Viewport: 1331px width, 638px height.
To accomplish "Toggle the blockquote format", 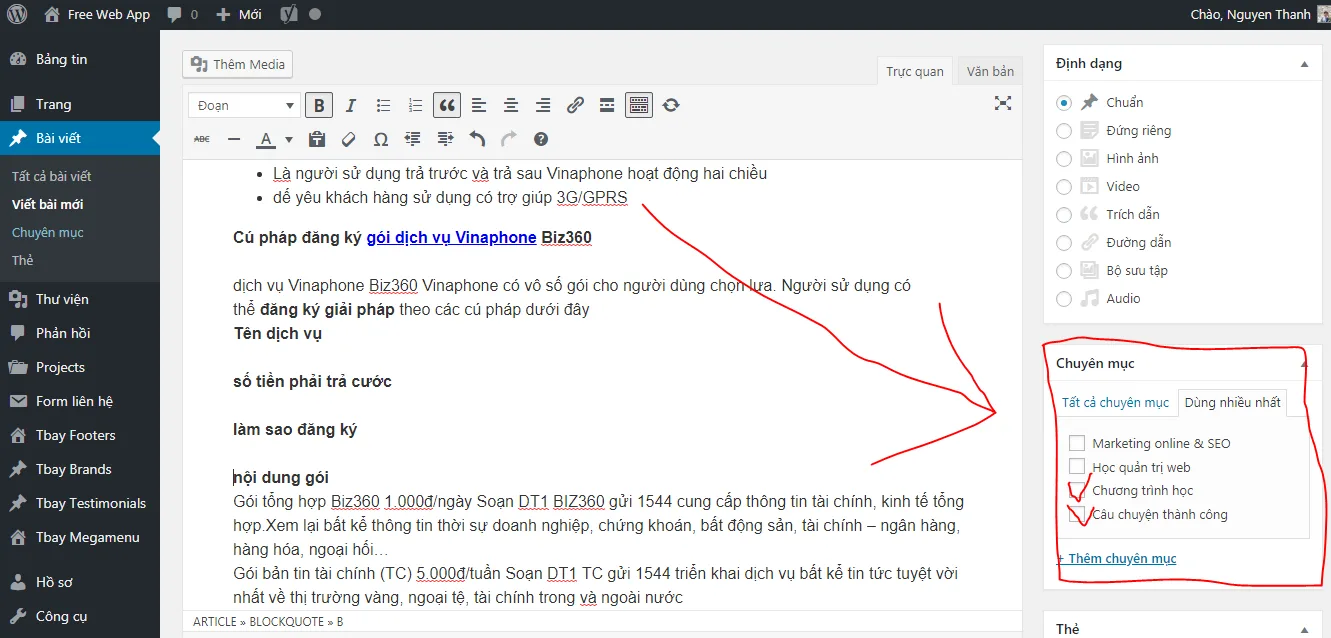I will [447, 105].
